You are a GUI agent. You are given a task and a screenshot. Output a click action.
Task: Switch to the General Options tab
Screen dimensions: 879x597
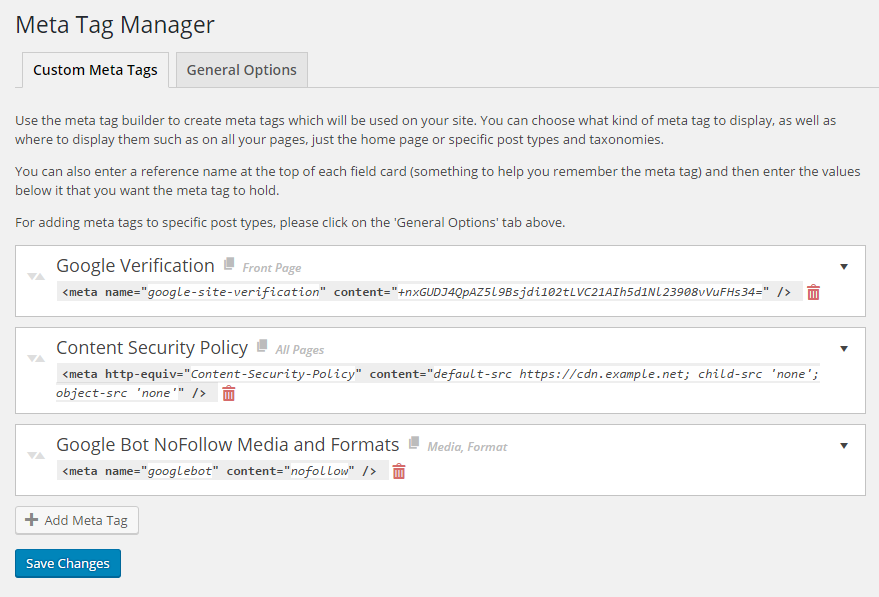coord(242,70)
